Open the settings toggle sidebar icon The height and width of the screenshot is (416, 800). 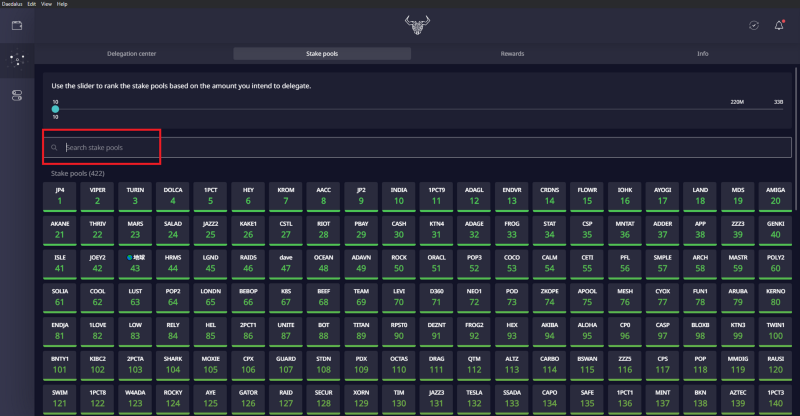[x=17, y=95]
